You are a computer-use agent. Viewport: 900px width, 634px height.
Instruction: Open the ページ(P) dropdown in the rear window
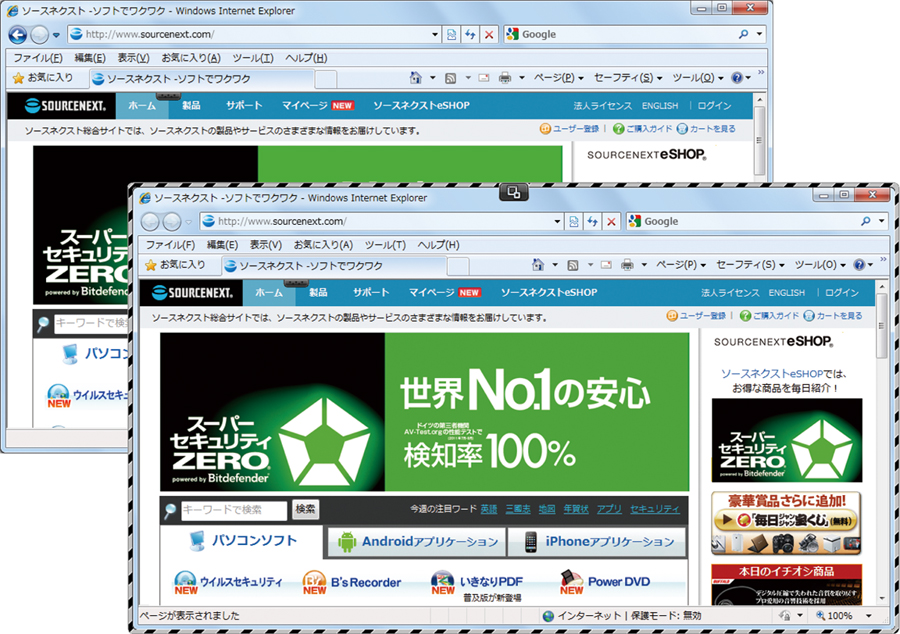[x=558, y=78]
